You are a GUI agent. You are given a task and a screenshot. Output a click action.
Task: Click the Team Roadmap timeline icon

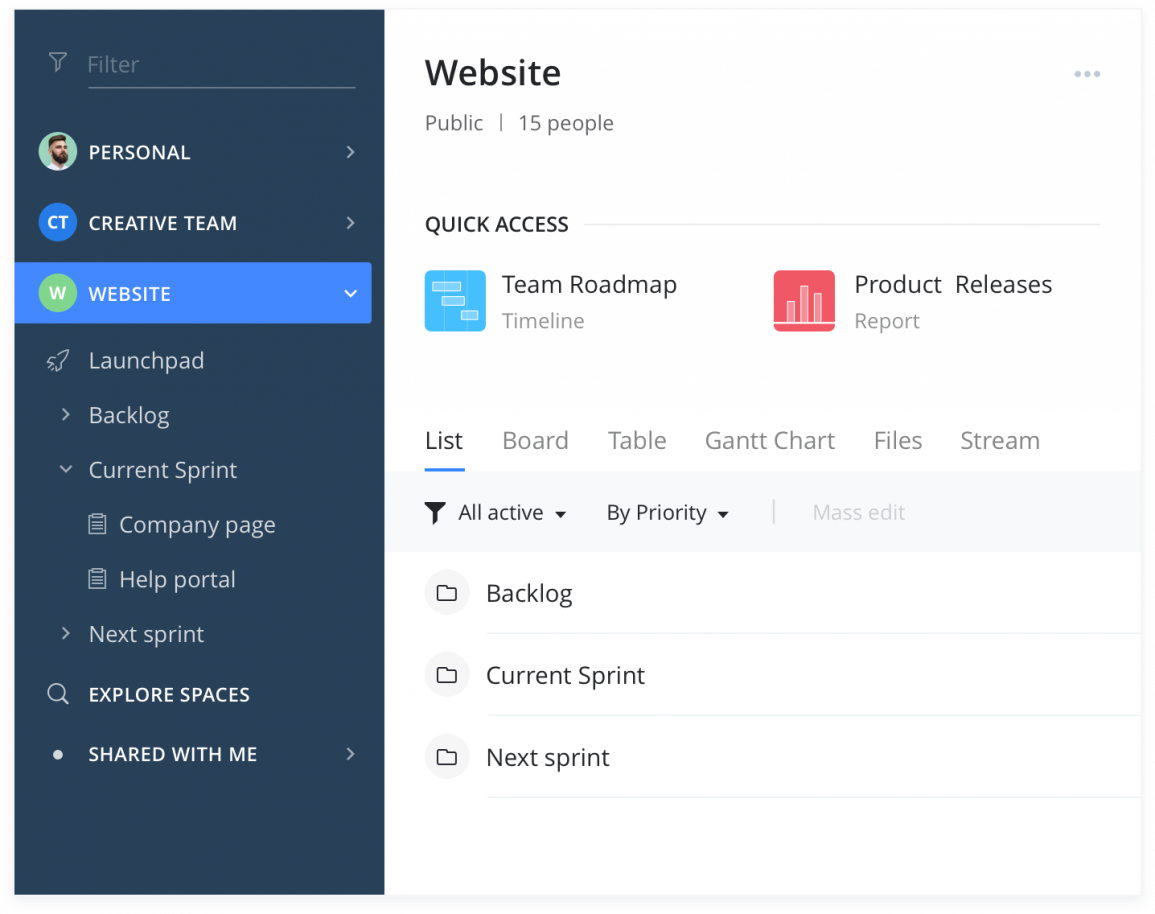click(455, 301)
